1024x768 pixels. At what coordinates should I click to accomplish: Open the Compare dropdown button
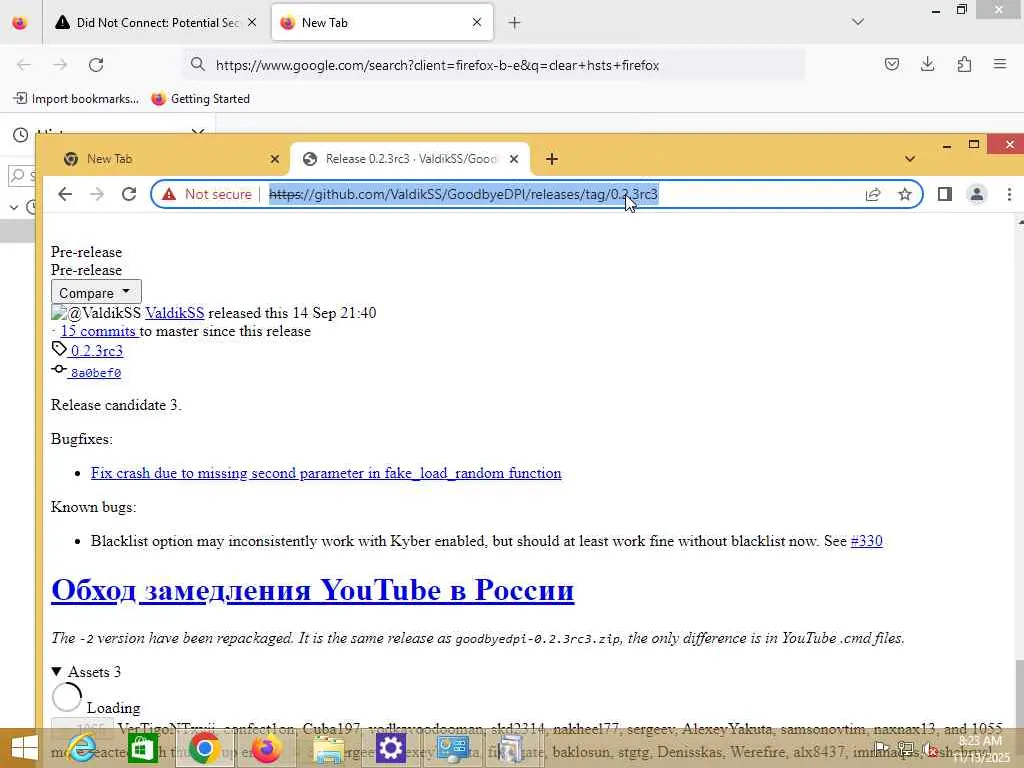(x=96, y=293)
